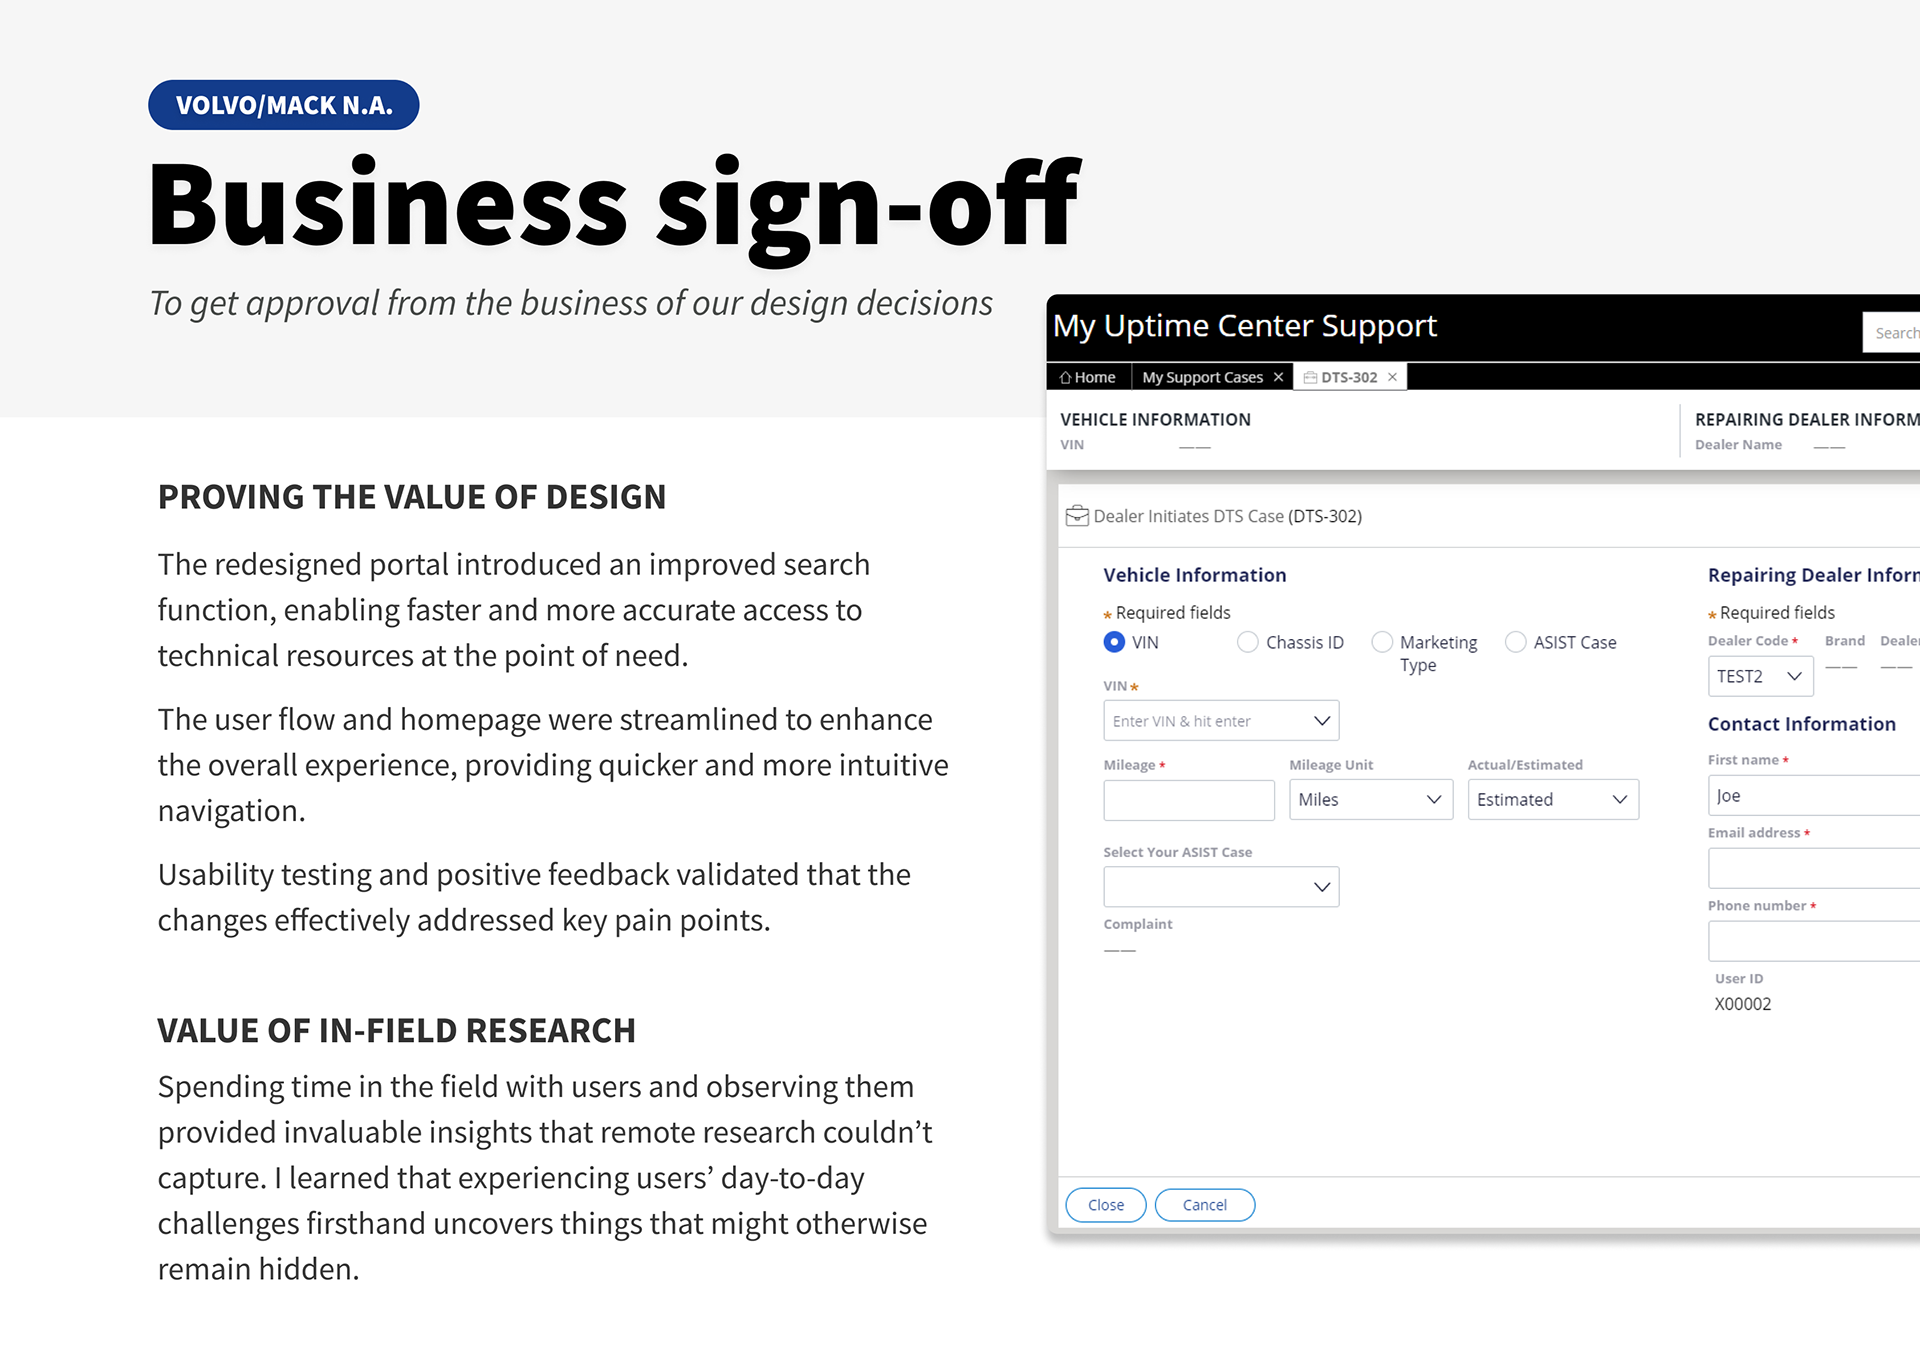
Task: Click the Close button
Action: tap(1105, 1205)
